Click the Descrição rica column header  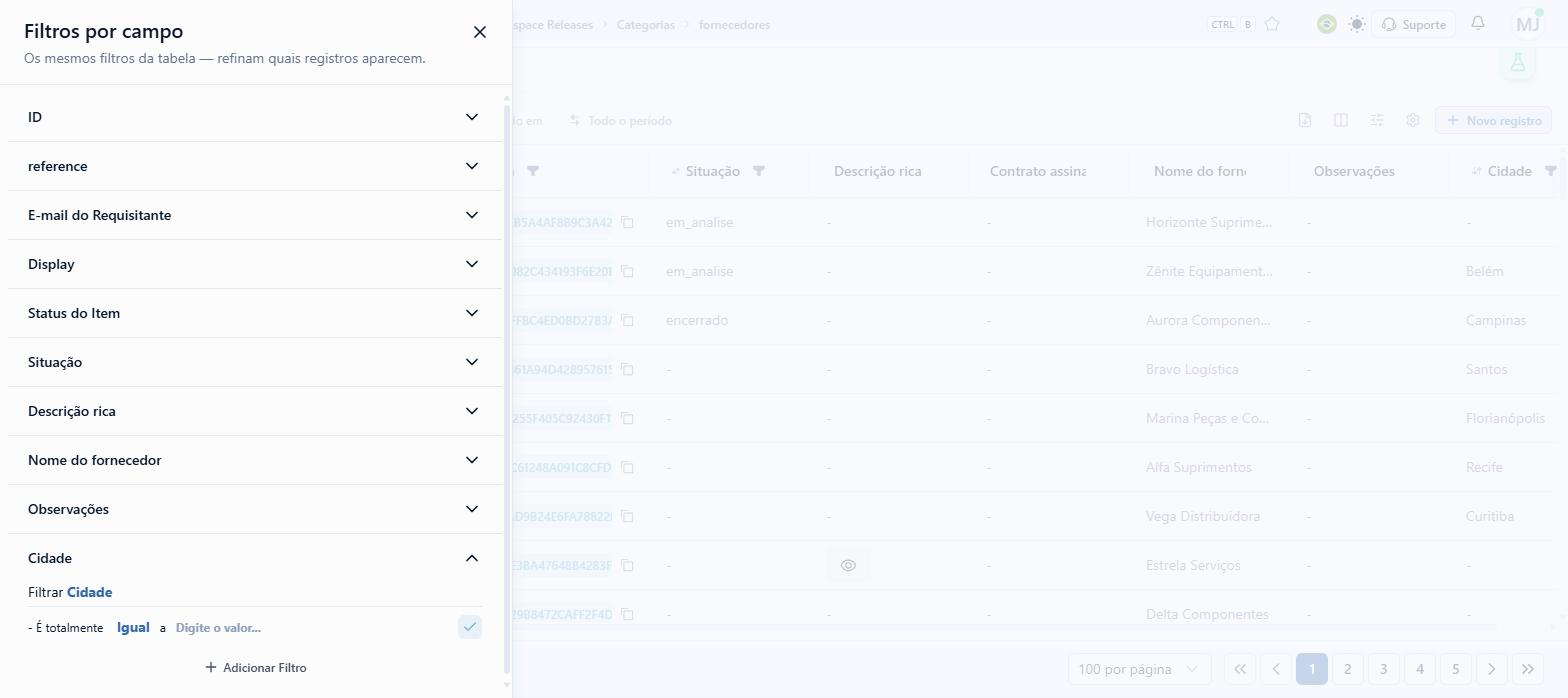(878, 171)
